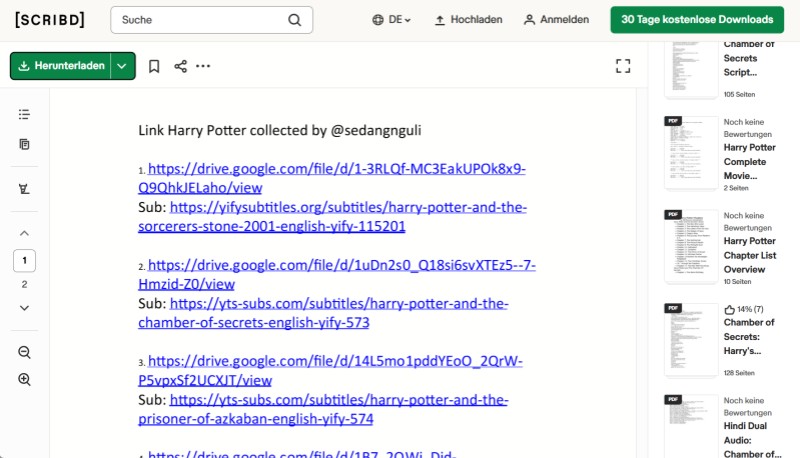800x458 pixels.
Task: Open third Google Drive link 14L5mo1pddYEoO
Action: point(330,371)
